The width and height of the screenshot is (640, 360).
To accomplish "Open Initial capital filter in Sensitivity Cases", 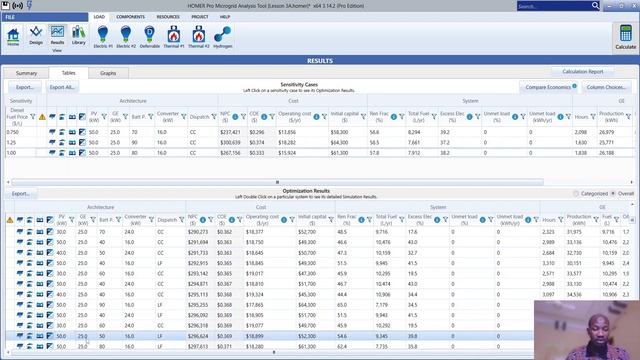I will (x=363, y=117).
